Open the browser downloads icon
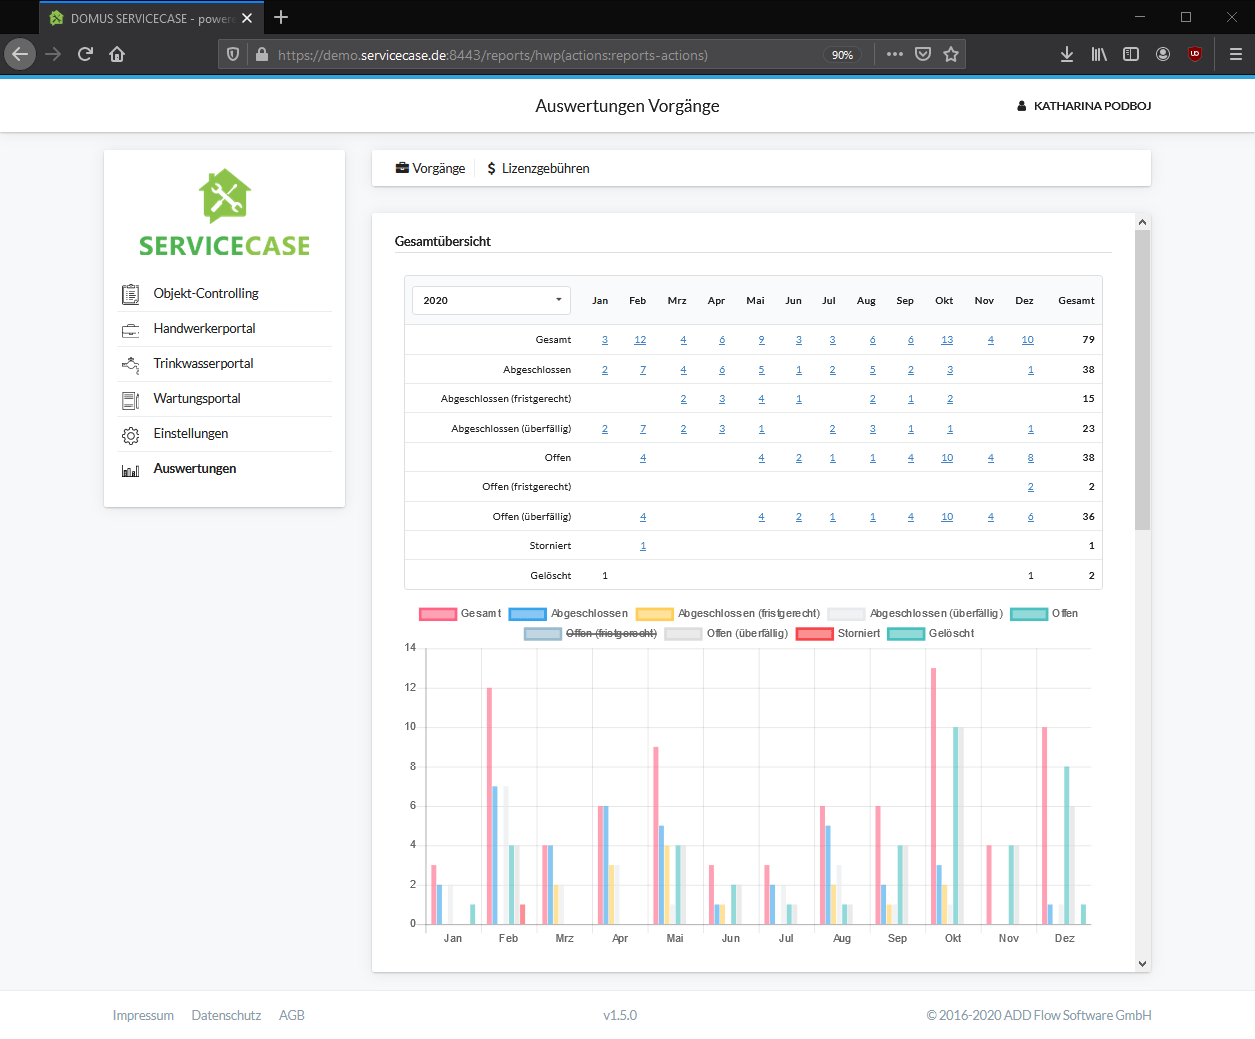 1067,54
